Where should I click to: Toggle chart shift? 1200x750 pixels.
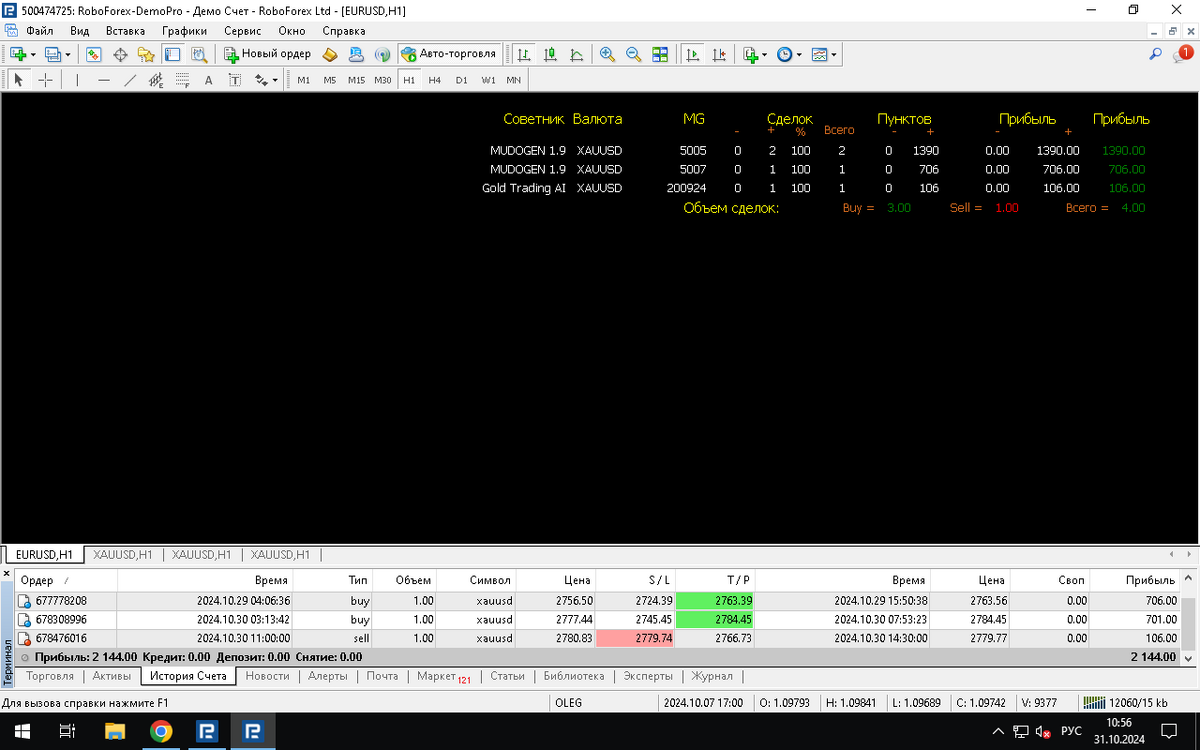tap(717, 54)
